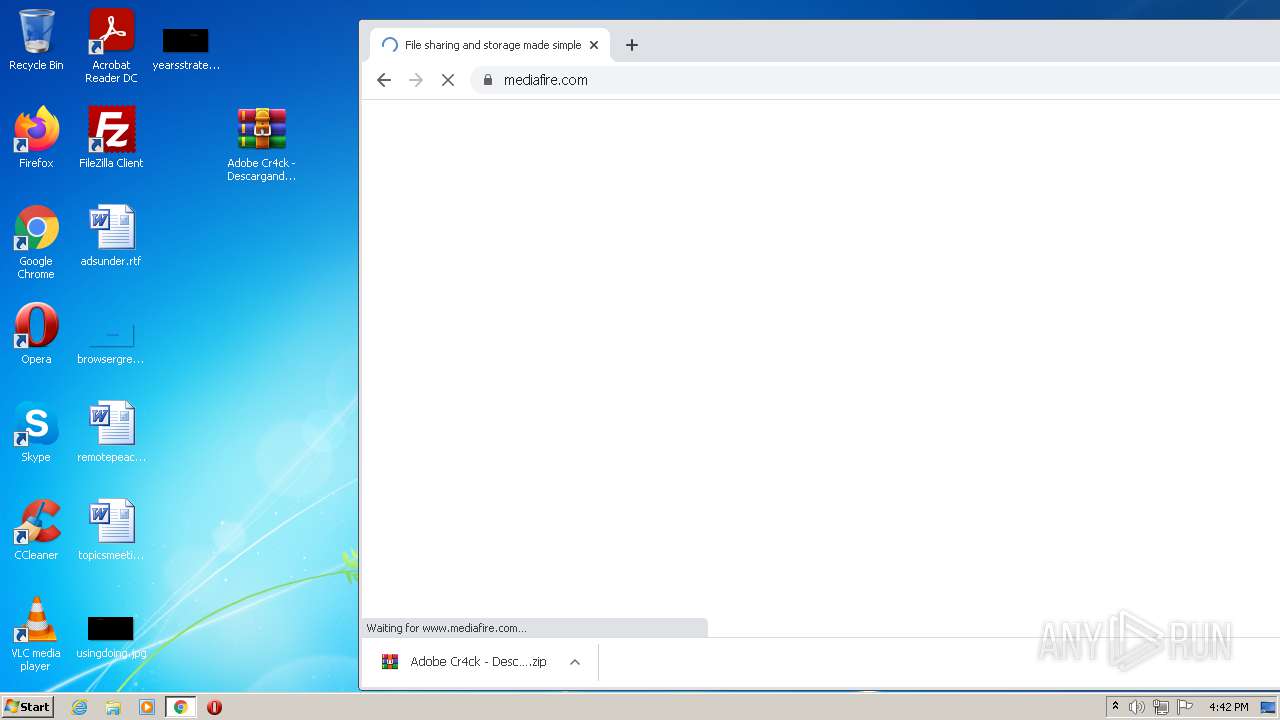The height and width of the screenshot is (720, 1280).
Task: Switch to File sharing and storage tab
Action: coord(490,45)
